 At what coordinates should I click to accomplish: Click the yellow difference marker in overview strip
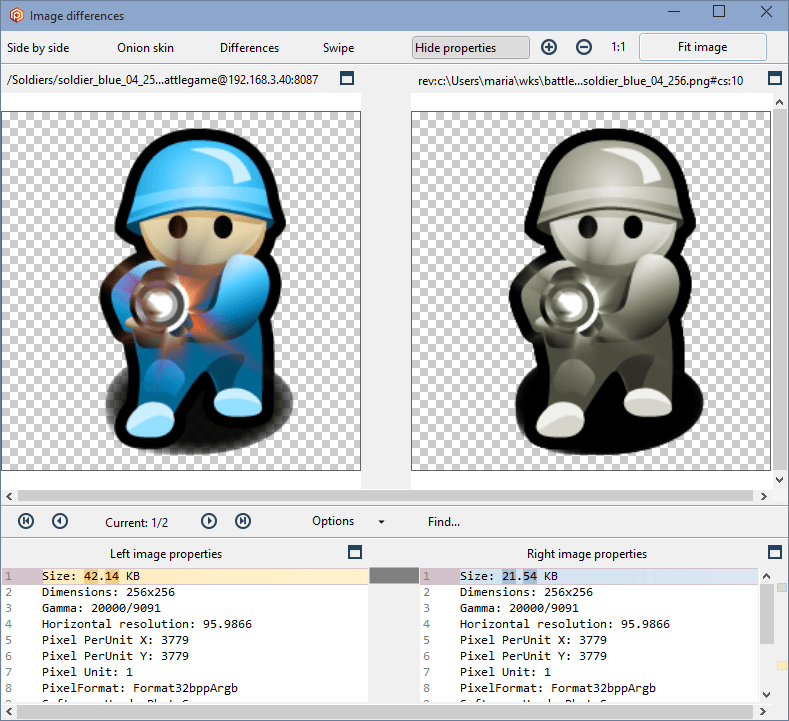[781, 666]
